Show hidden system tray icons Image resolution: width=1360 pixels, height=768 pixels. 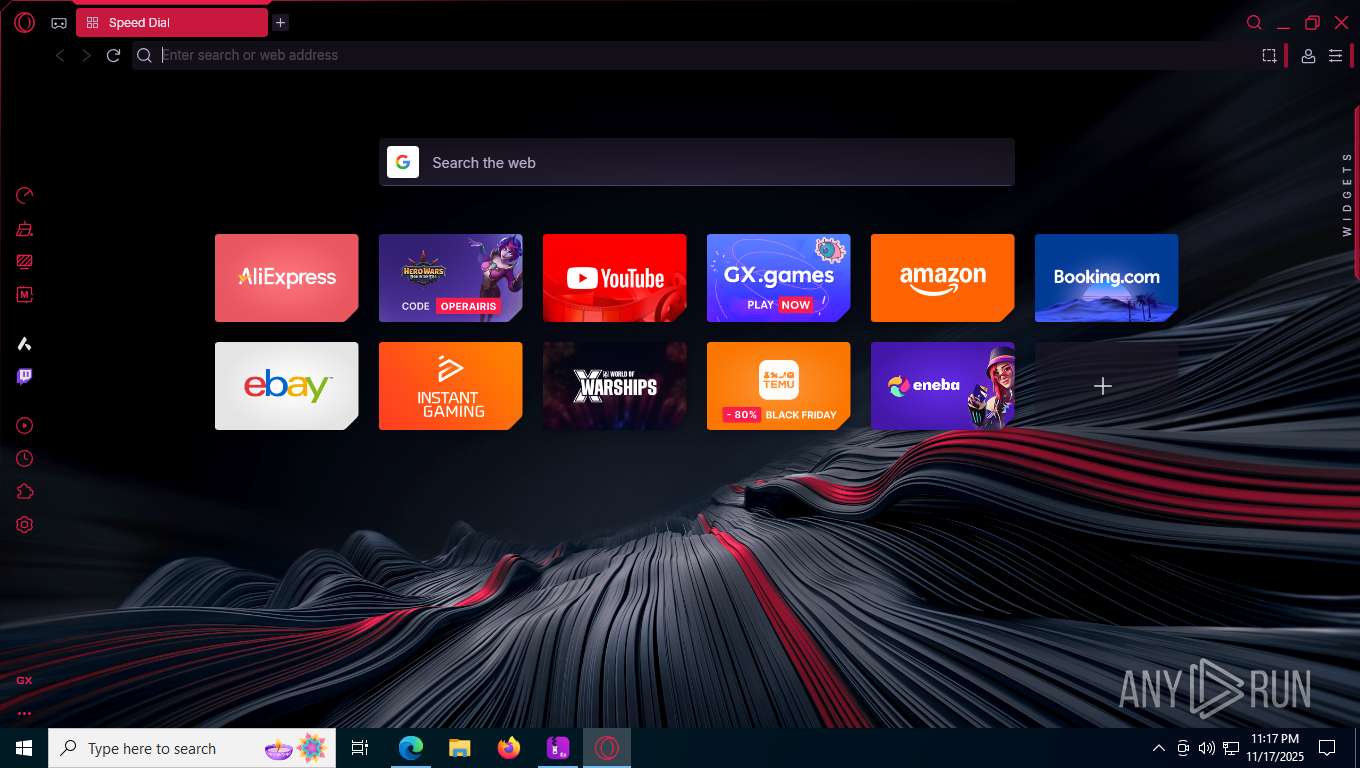(1159, 748)
